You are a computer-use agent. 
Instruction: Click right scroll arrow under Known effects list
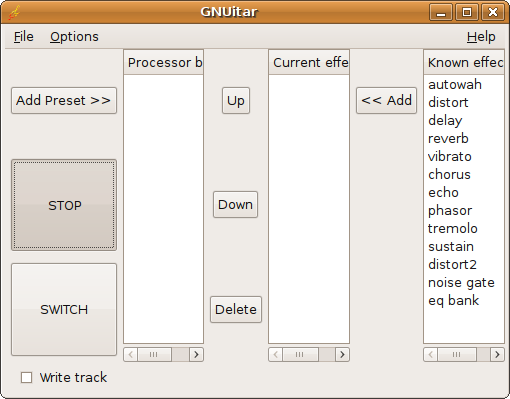[x=497, y=354]
